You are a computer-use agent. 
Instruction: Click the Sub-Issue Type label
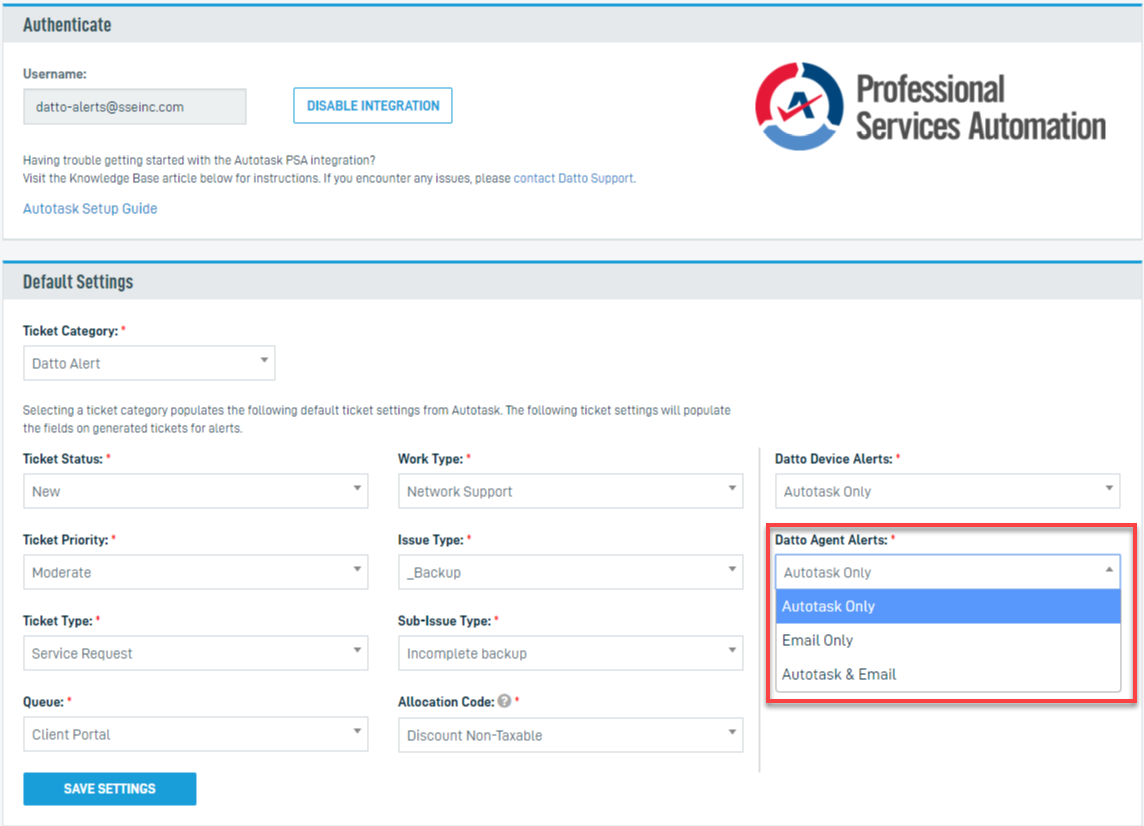(x=444, y=621)
